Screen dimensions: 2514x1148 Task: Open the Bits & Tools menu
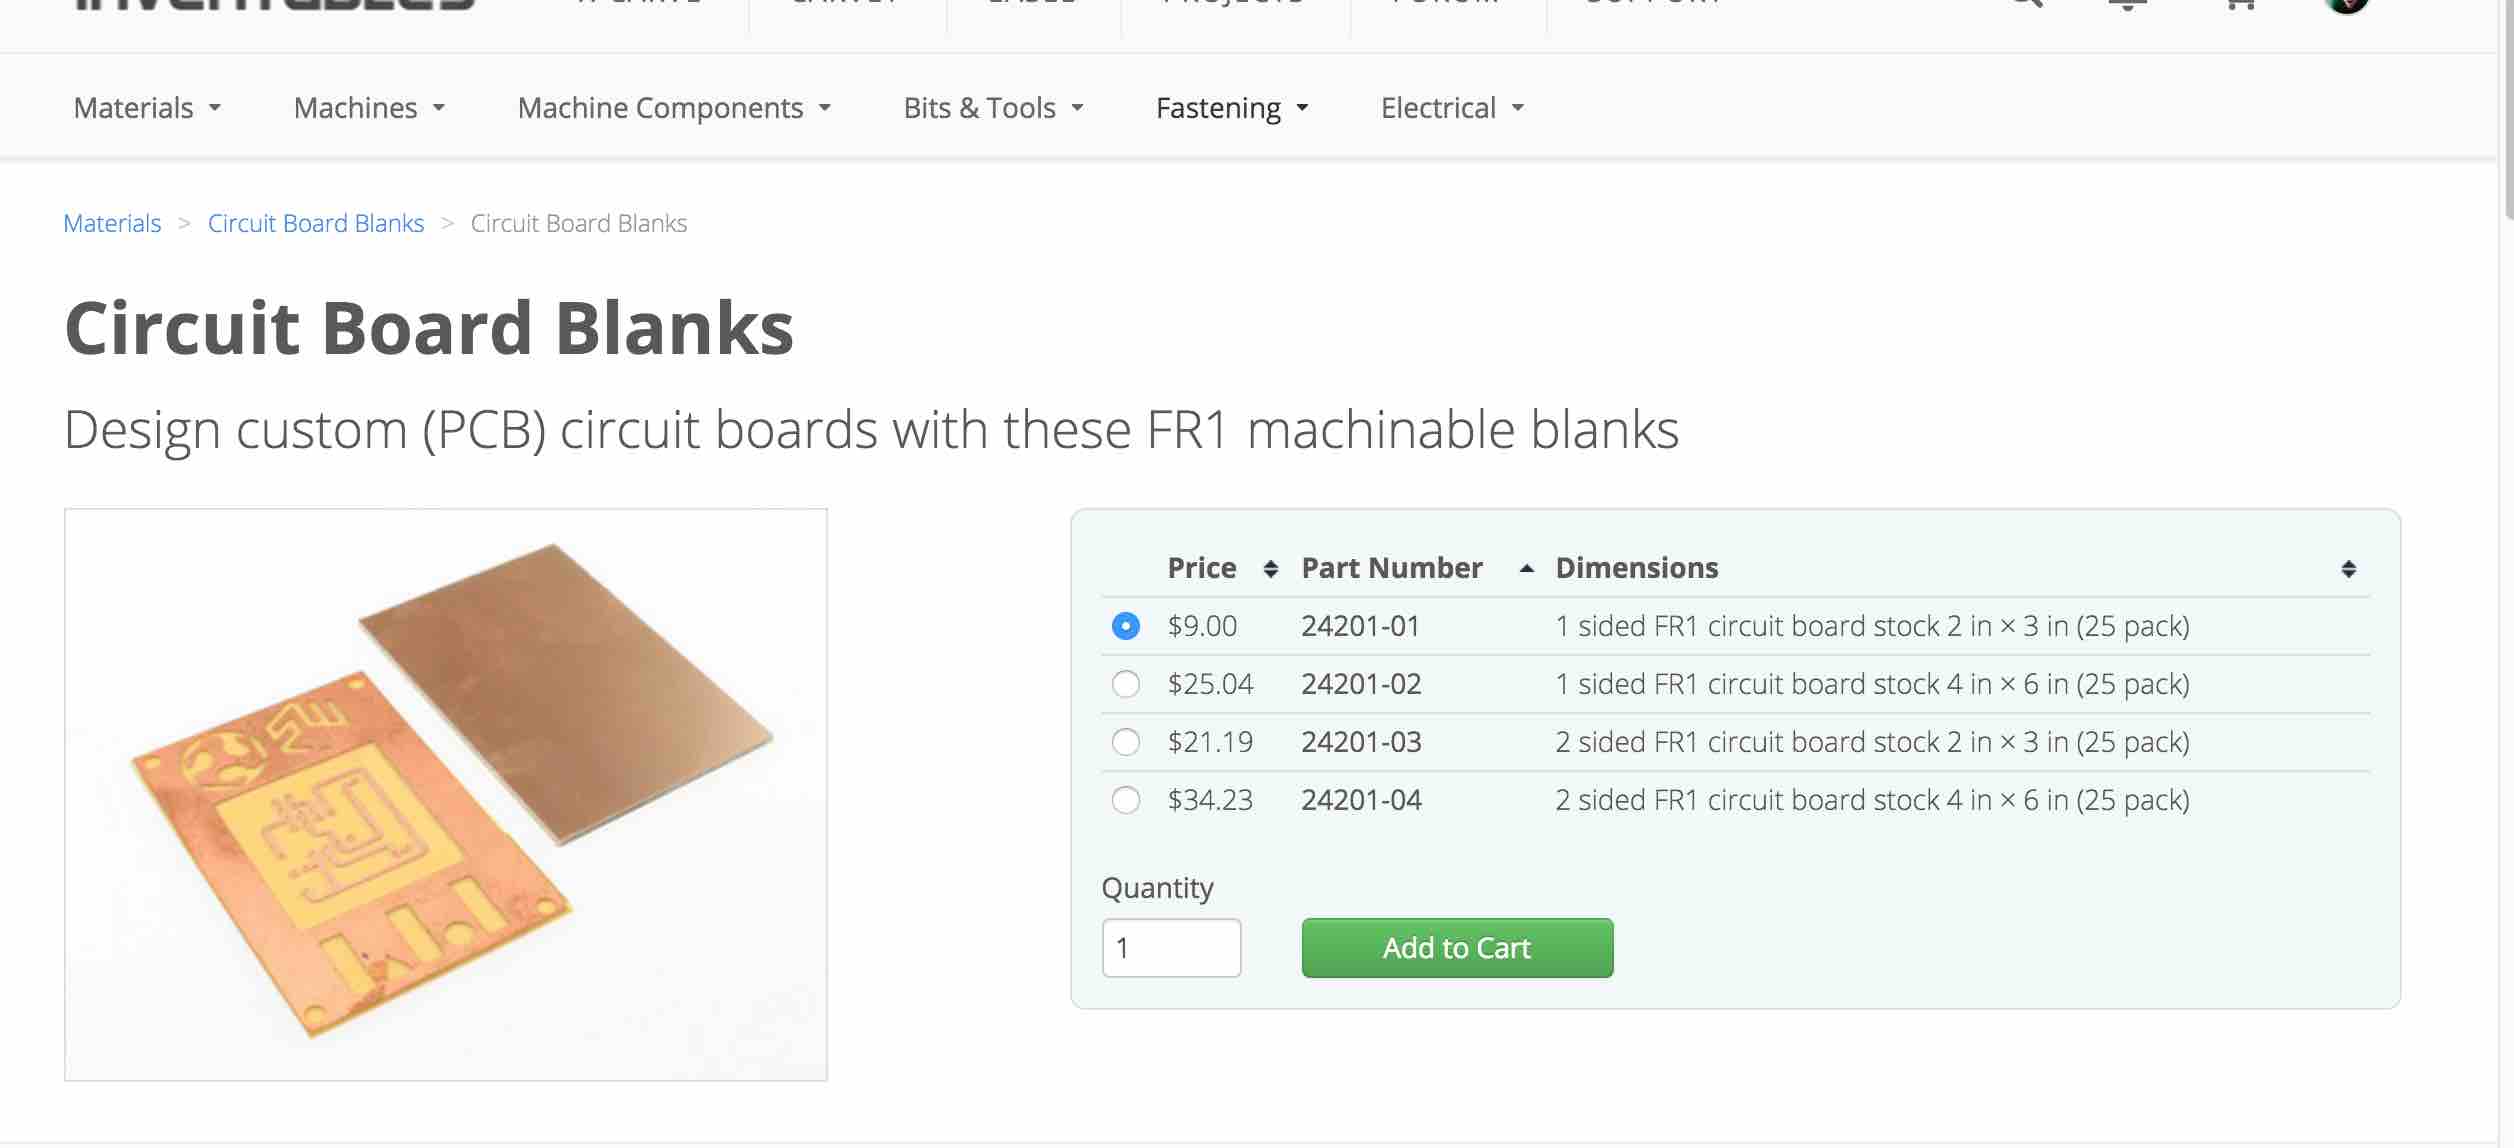[x=993, y=108]
